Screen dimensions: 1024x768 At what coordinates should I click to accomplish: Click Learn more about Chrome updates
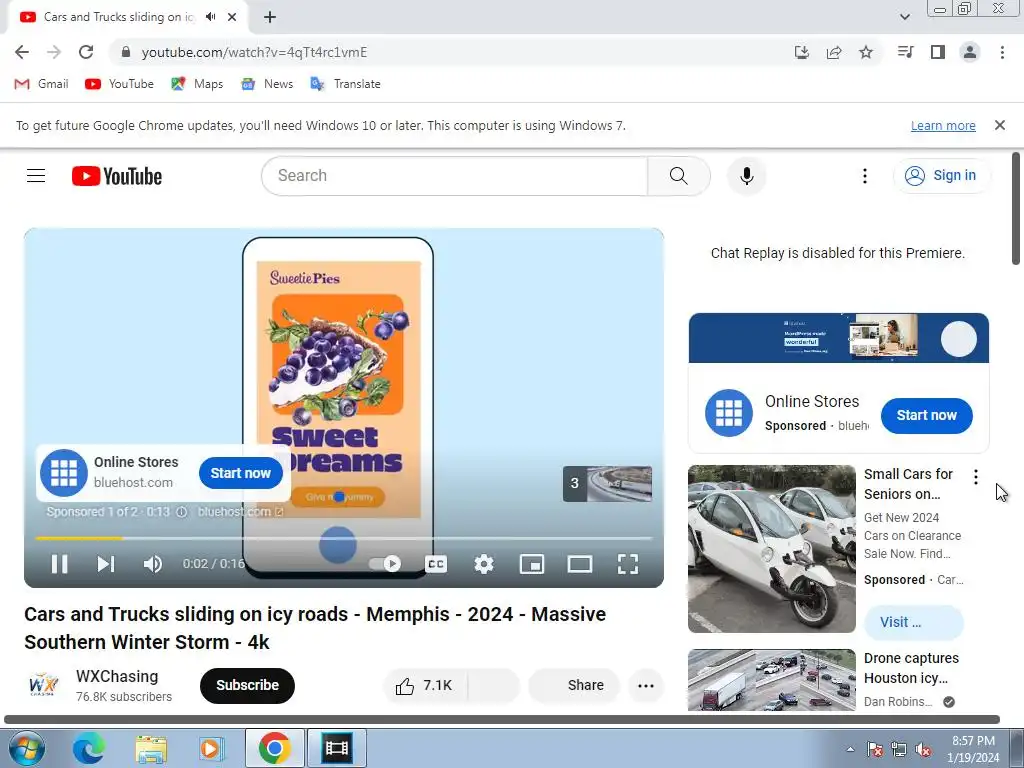[x=943, y=125]
